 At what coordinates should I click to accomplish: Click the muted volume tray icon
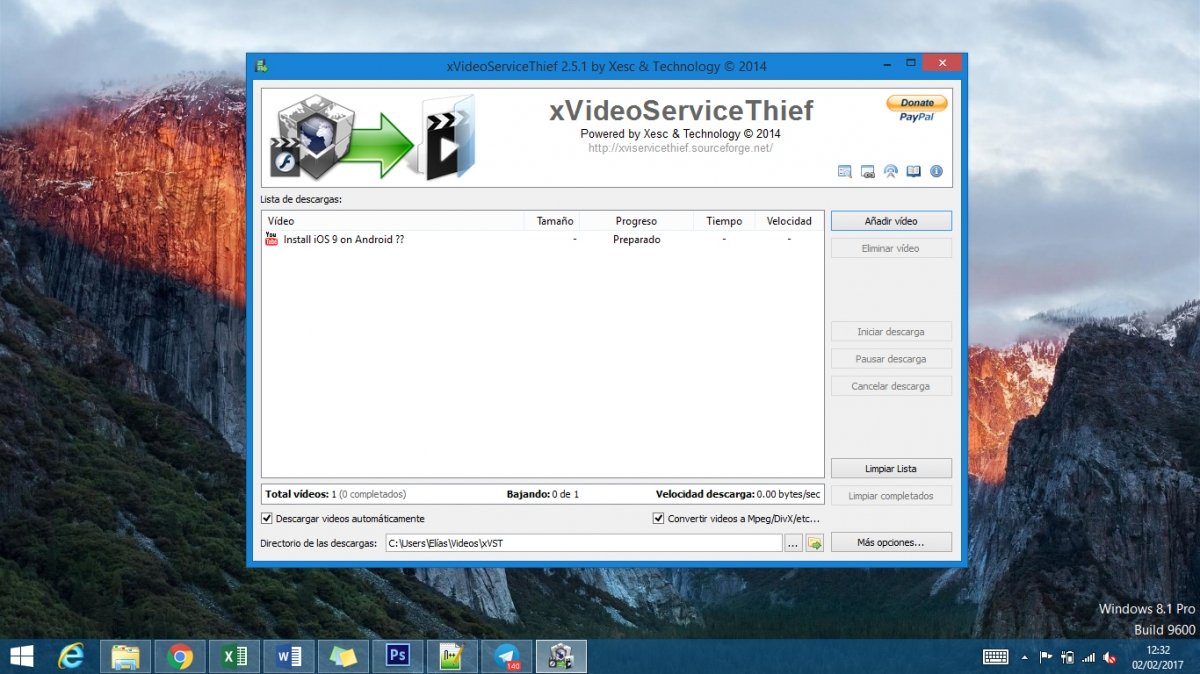(1110, 657)
